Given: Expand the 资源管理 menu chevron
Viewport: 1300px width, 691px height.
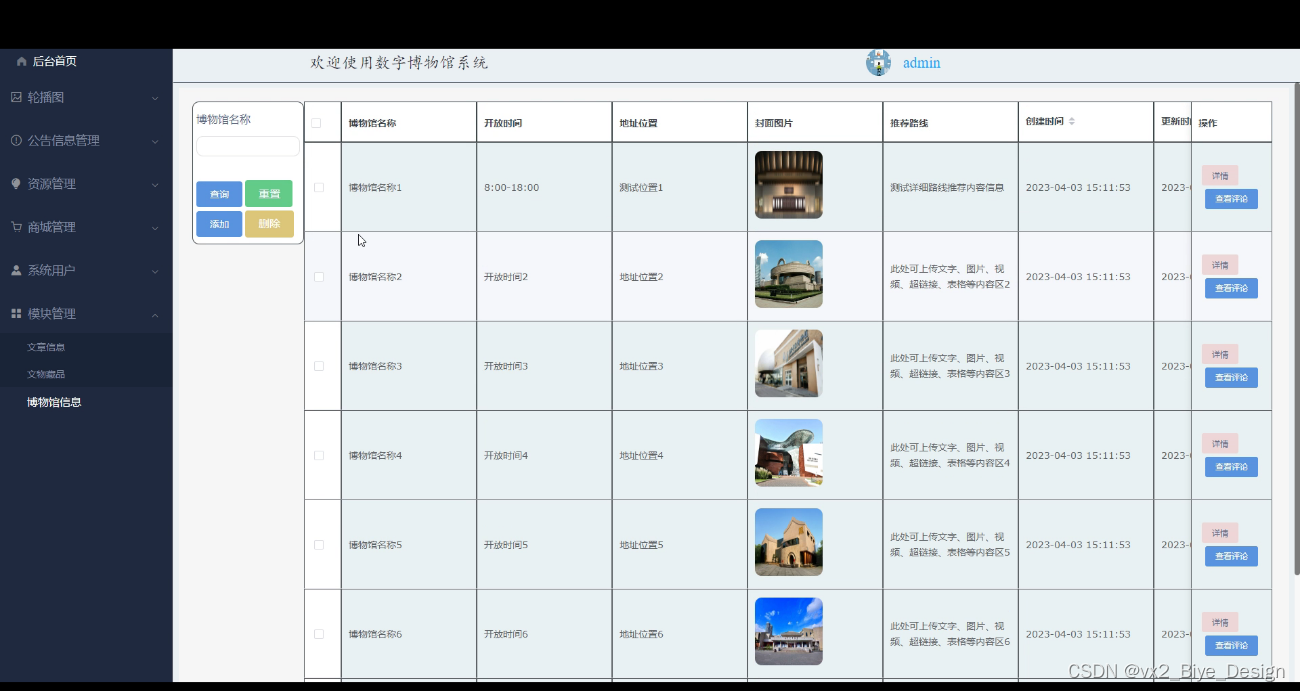Looking at the screenshot, I should [x=155, y=184].
